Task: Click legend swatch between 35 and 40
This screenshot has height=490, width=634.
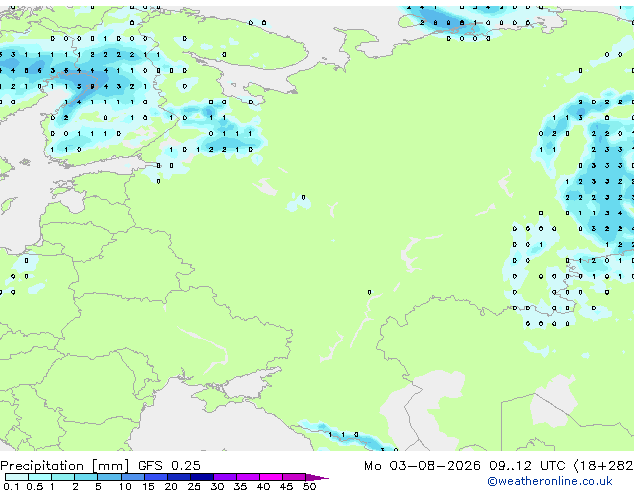Action: point(248,477)
